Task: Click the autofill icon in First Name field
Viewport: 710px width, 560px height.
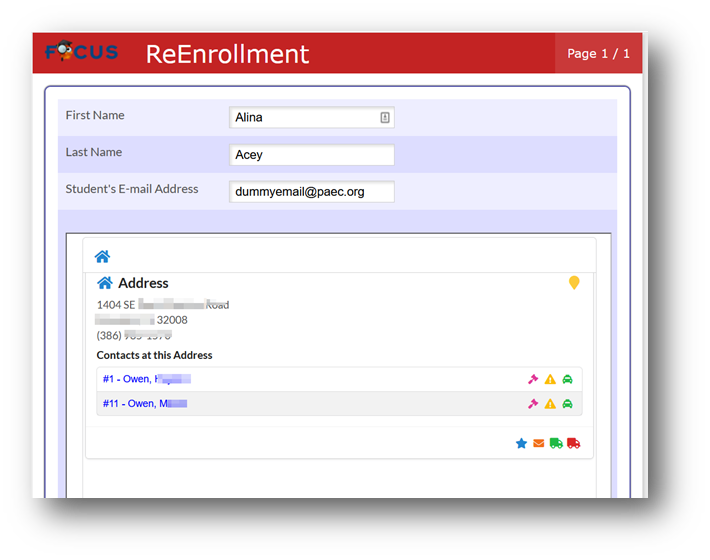Action: click(384, 117)
